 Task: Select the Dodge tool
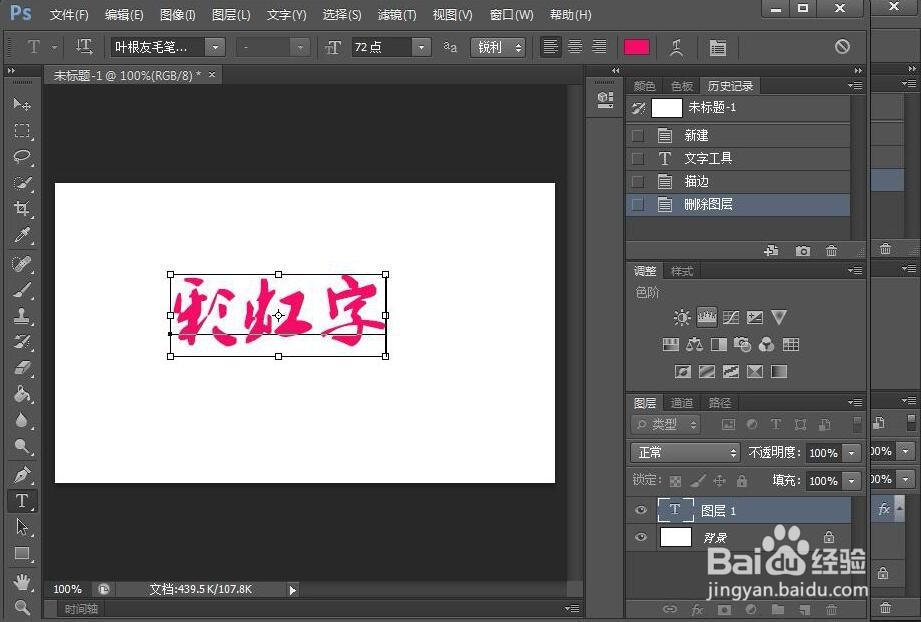22,447
